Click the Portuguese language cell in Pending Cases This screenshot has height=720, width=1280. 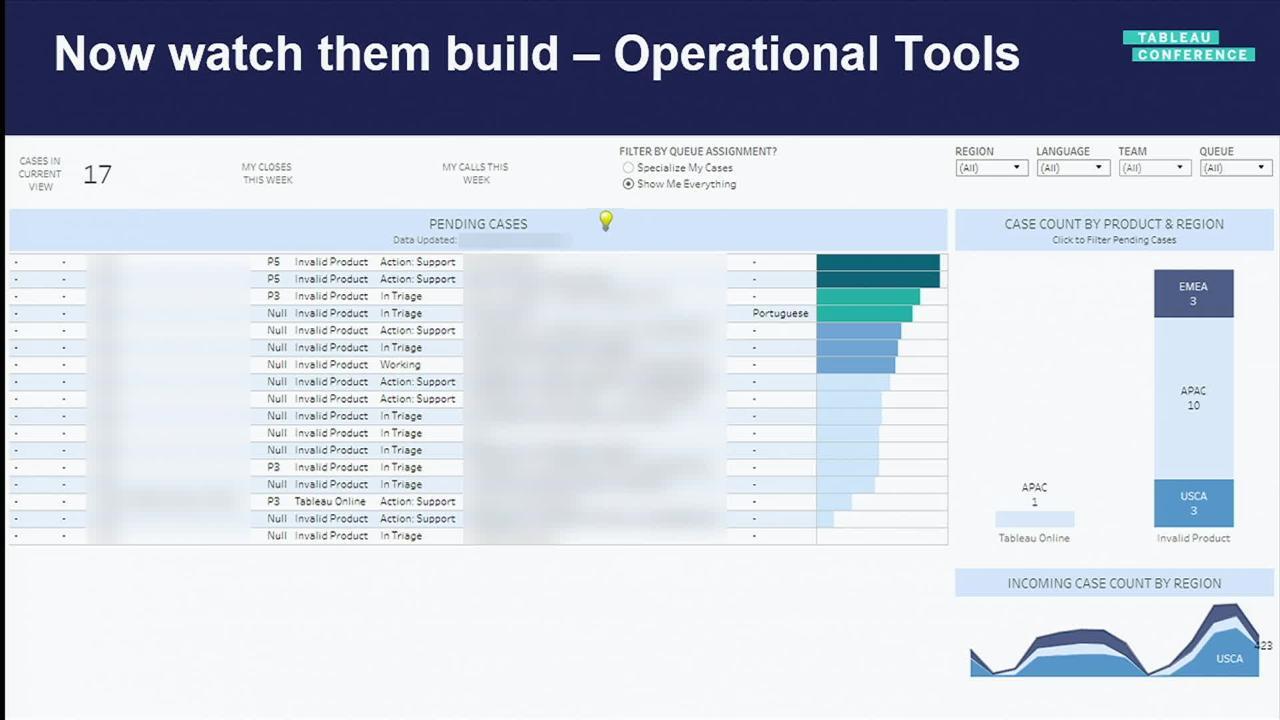pos(780,313)
